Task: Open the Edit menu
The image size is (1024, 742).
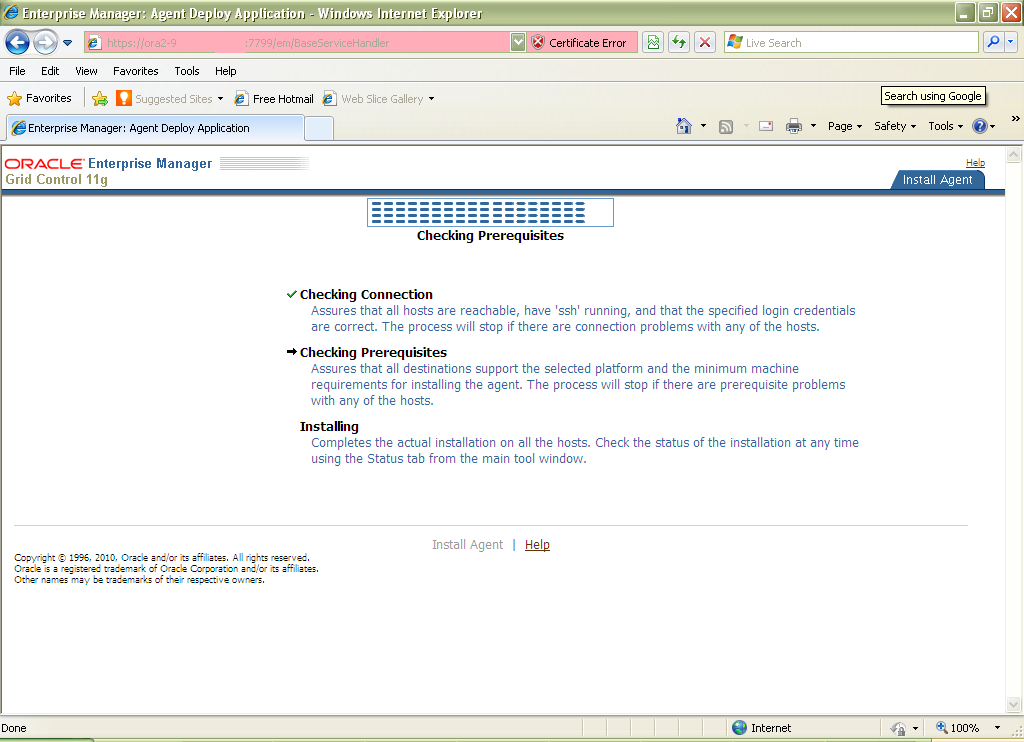Action: pos(50,71)
